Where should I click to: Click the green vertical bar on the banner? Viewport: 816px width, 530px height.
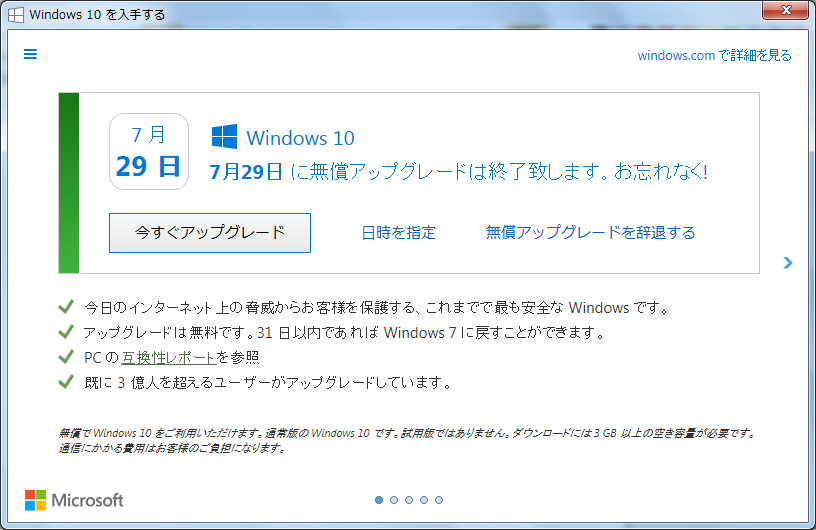point(68,182)
